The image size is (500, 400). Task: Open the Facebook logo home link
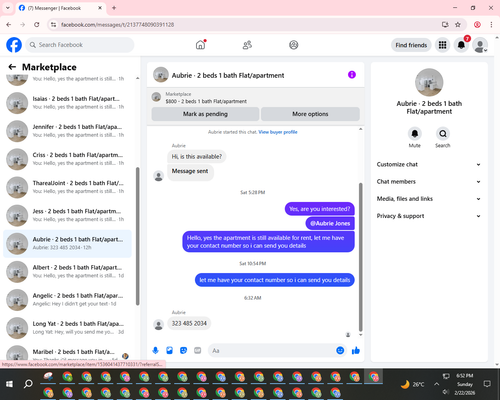14,45
